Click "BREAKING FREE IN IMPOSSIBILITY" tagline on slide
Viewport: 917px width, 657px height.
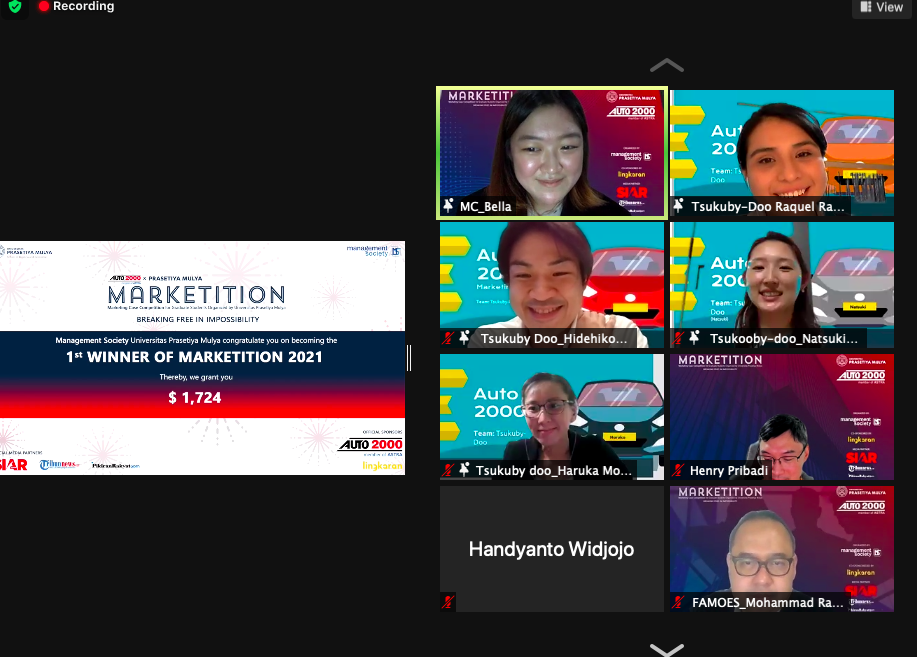point(198,319)
